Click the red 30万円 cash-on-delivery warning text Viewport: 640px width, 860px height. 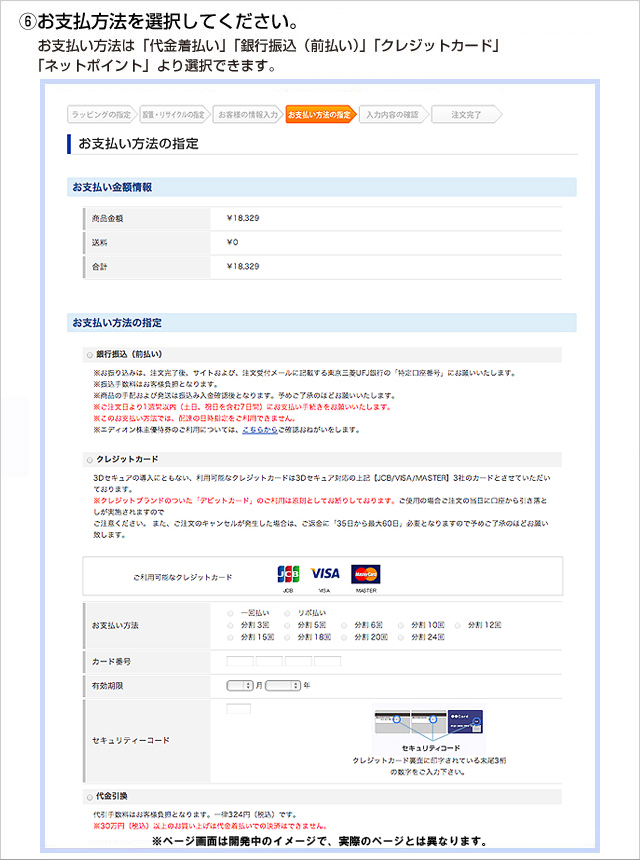(x=211, y=826)
